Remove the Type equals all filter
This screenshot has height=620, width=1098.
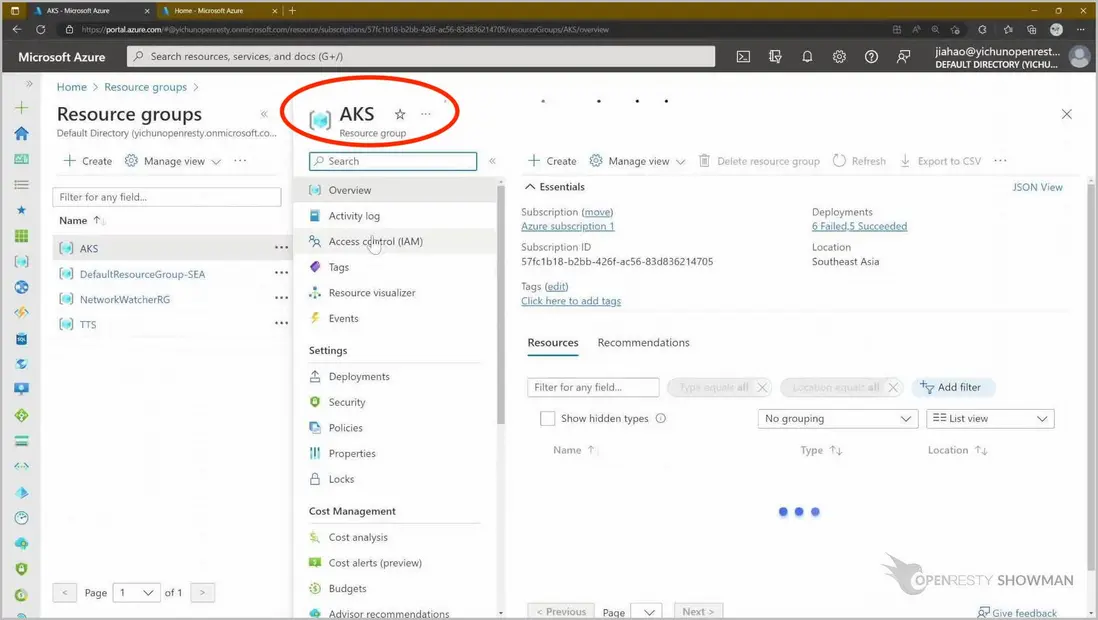[x=763, y=387]
